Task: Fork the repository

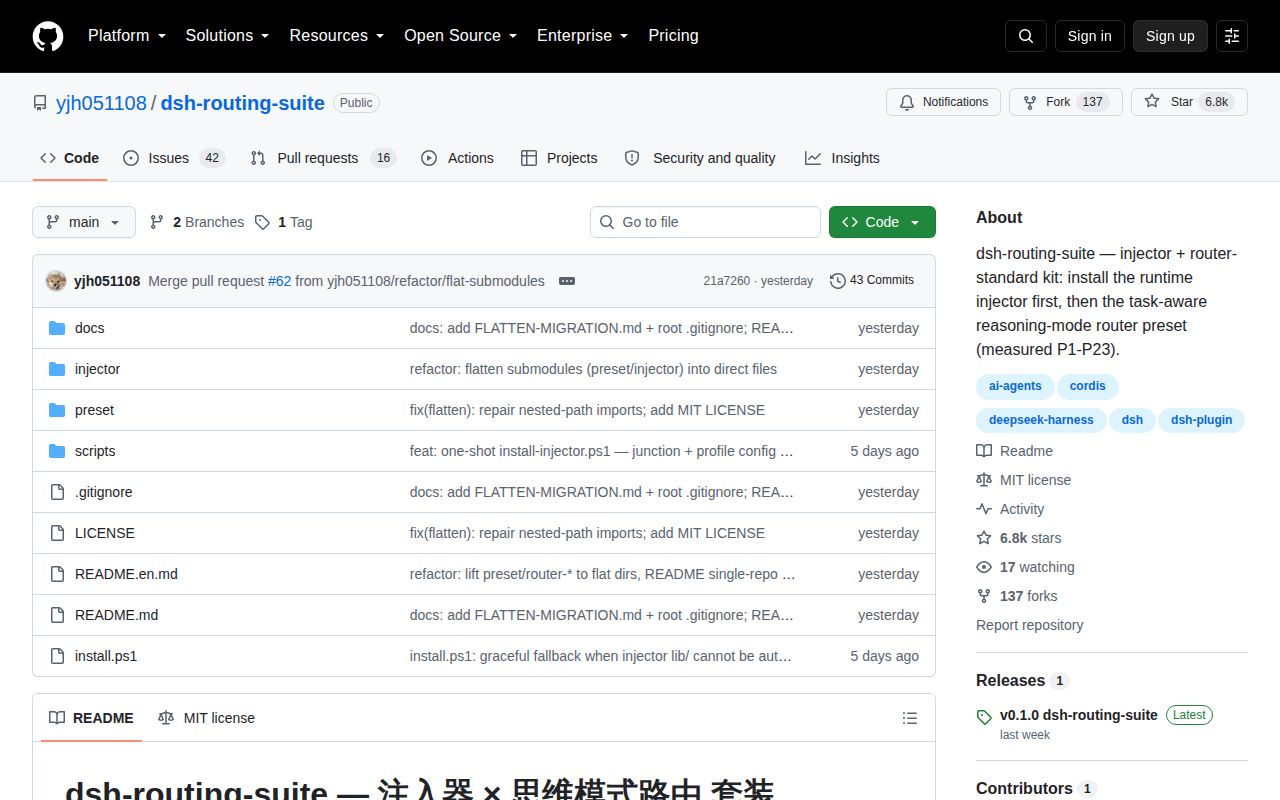Action: pos(1065,102)
